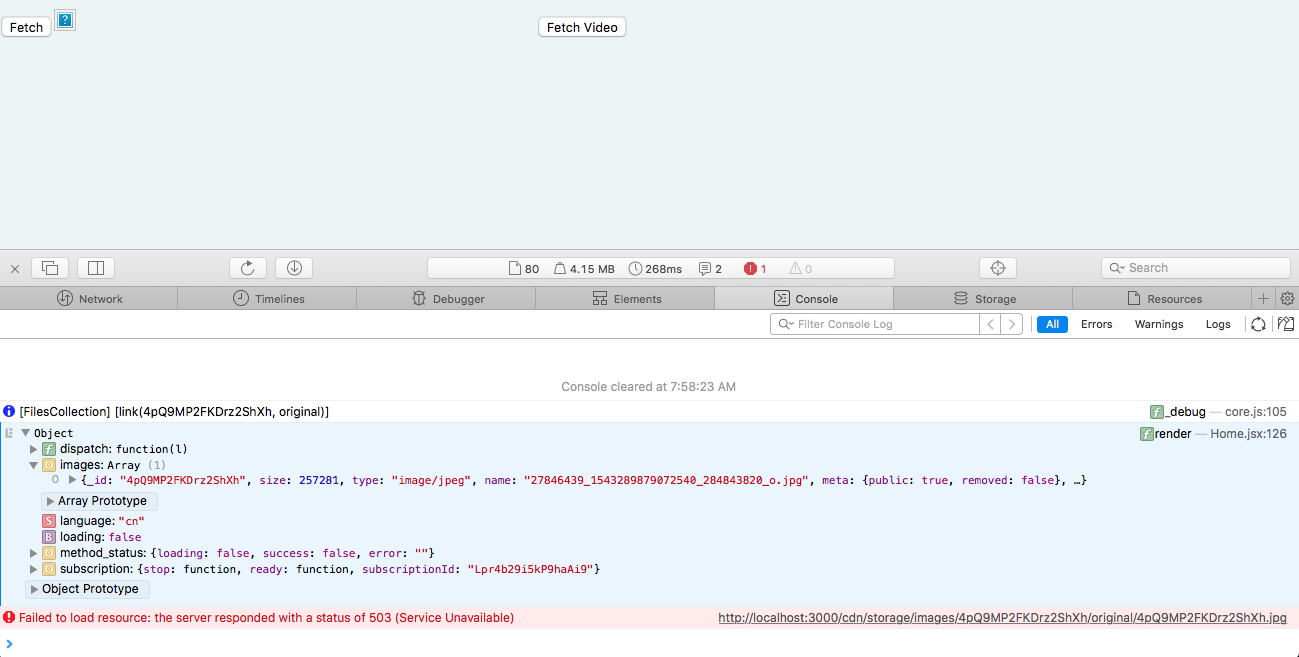
Task: Expand the dispatch function disclosure triangle
Action: pos(33,448)
